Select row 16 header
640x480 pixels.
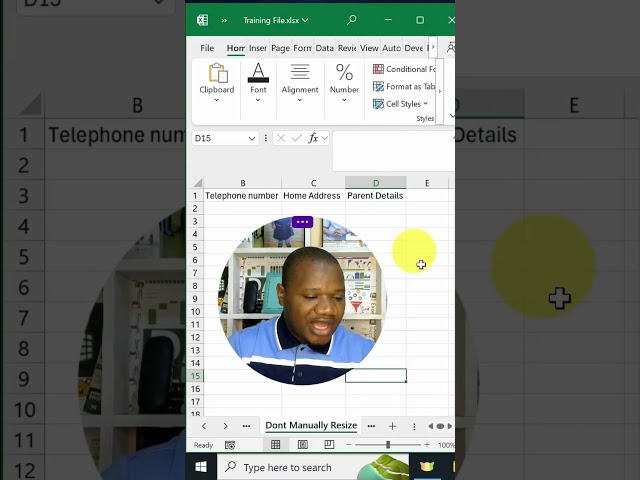[195, 389]
